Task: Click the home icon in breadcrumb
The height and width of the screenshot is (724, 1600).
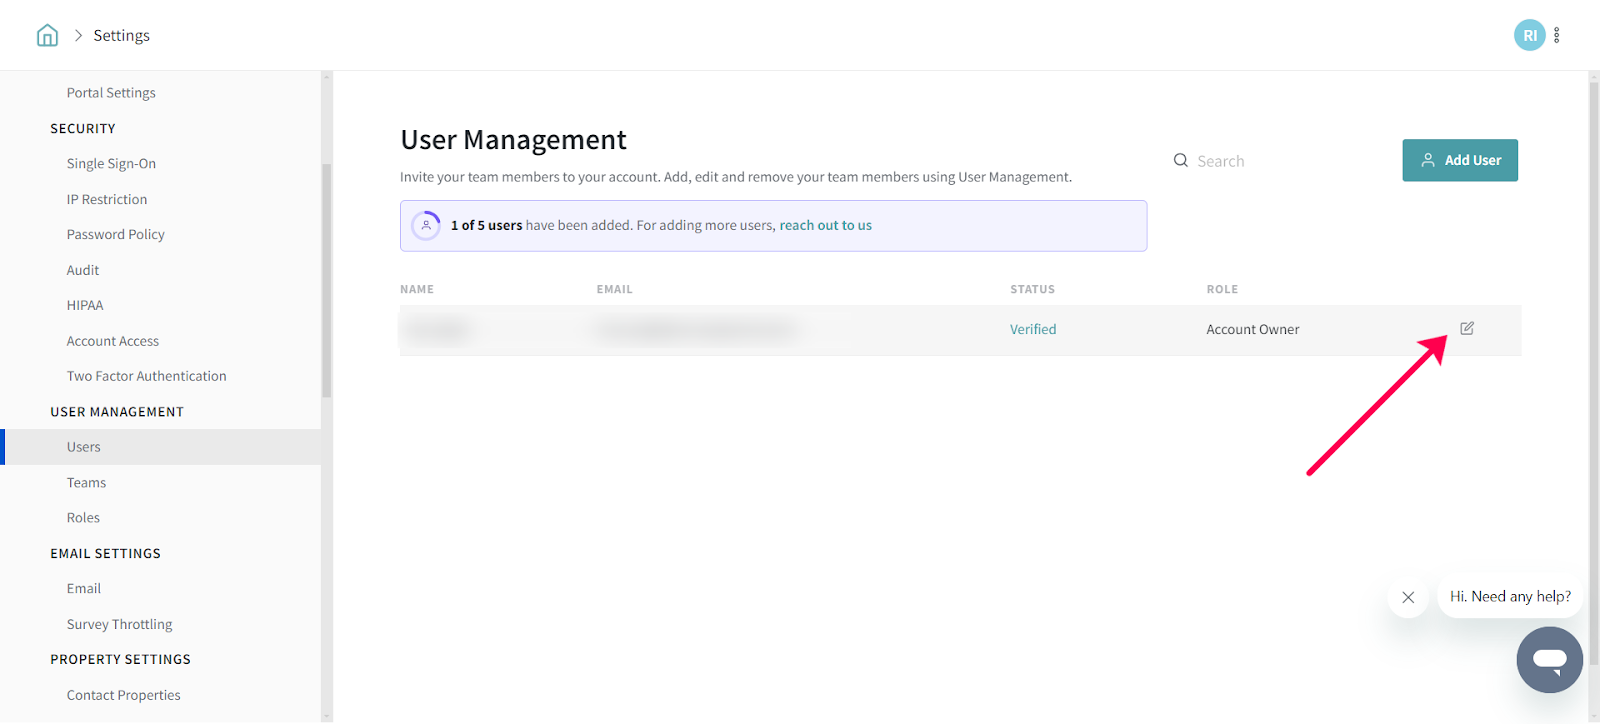Action: click(47, 36)
